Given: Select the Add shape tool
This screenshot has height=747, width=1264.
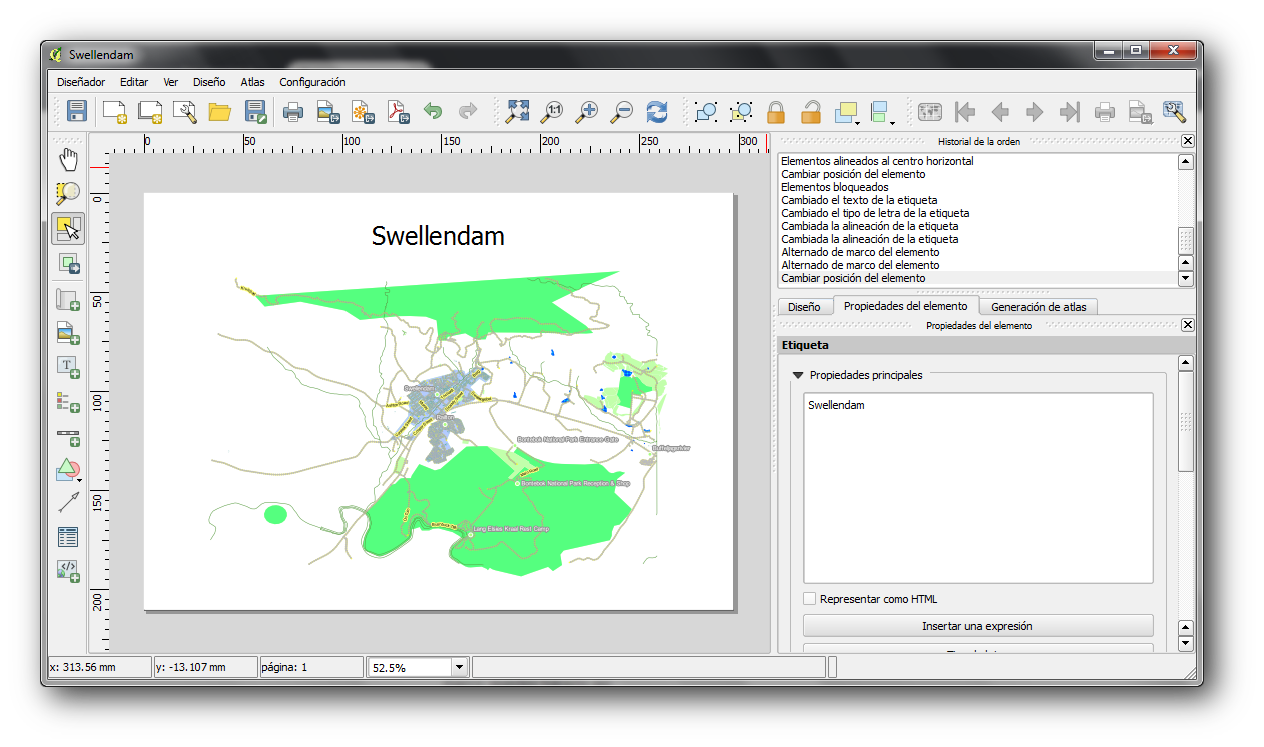Looking at the screenshot, I should point(66,470).
